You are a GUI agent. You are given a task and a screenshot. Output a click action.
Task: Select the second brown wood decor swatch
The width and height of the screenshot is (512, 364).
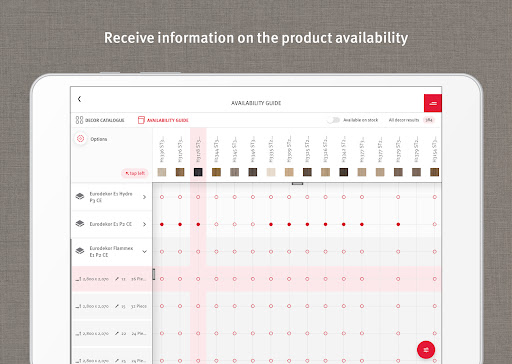click(x=180, y=172)
